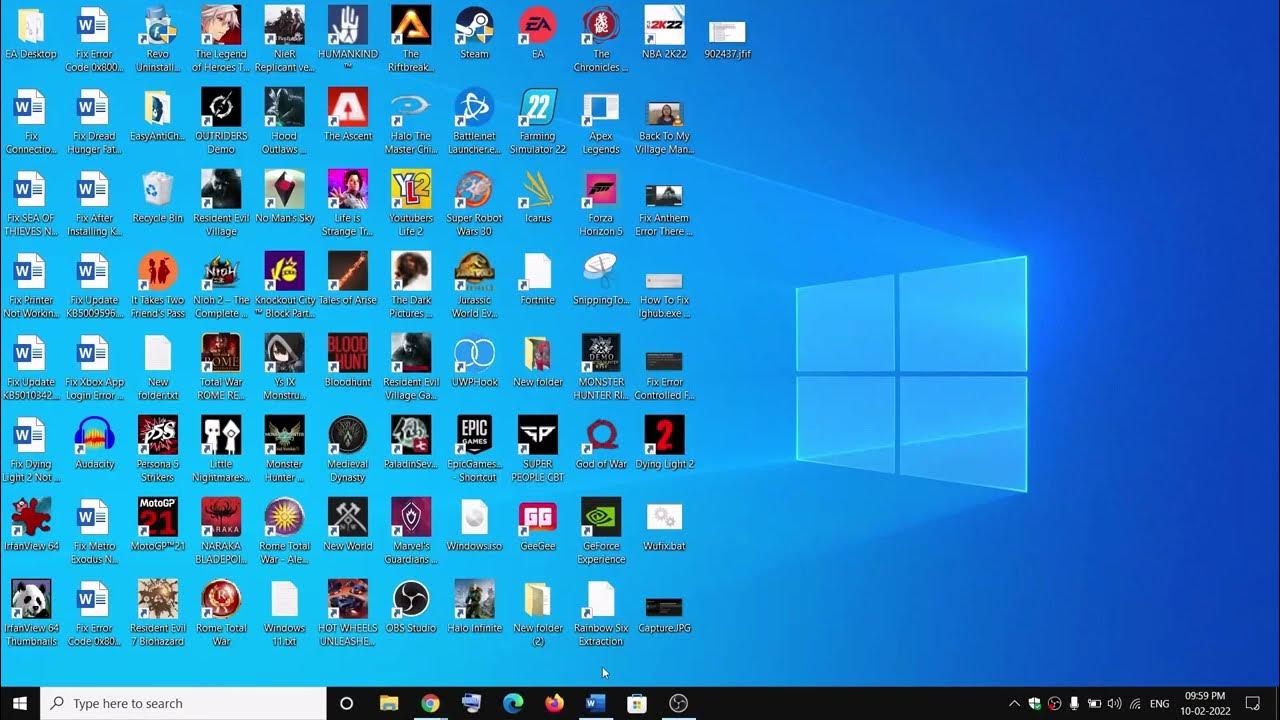Launch the Tales of Arise shortcut
The height and width of the screenshot is (720, 1280).
click(x=348, y=279)
